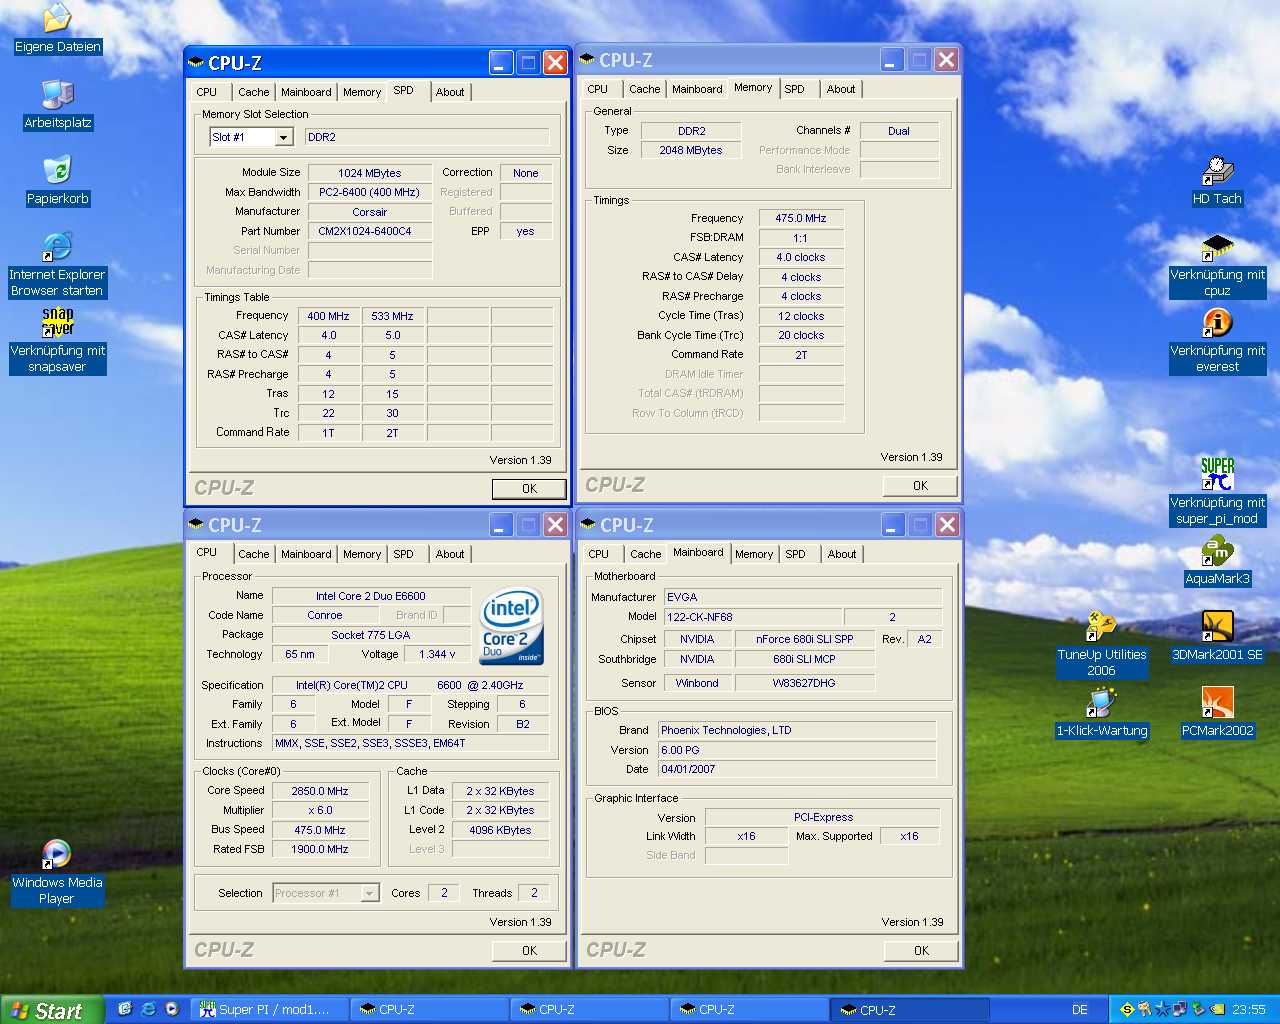Open Papierkorb recycle bin icon
The image size is (1280, 1024).
tap(57, 171)
